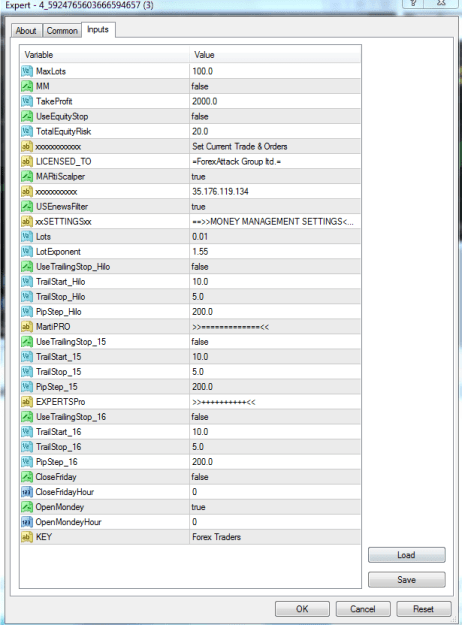The width and height of the screenshot is (462, 625).
Task: Click the PipStep_16 variable icon
Action: coord(27,462)
